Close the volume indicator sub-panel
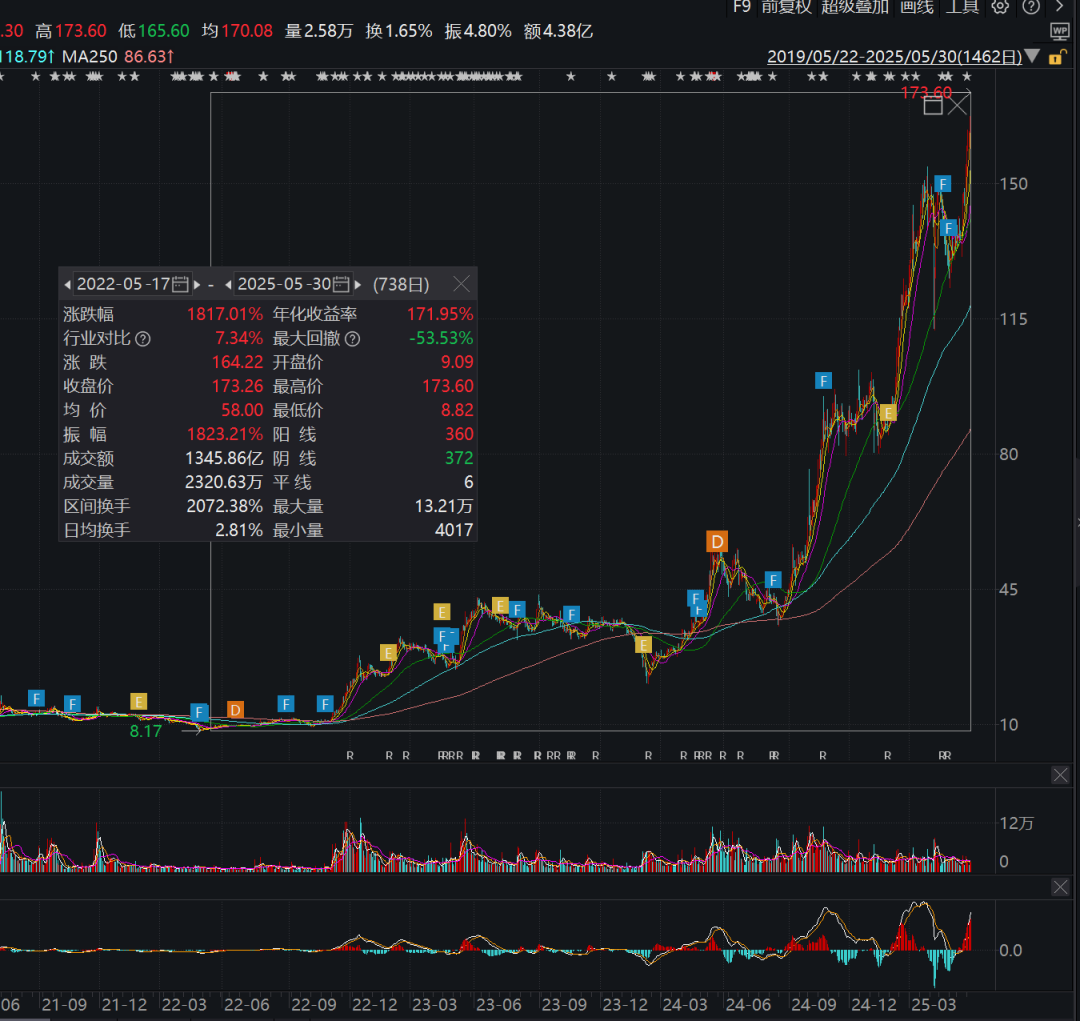This screenshot has height=1021, width=1080. (x=1060, y=775)
